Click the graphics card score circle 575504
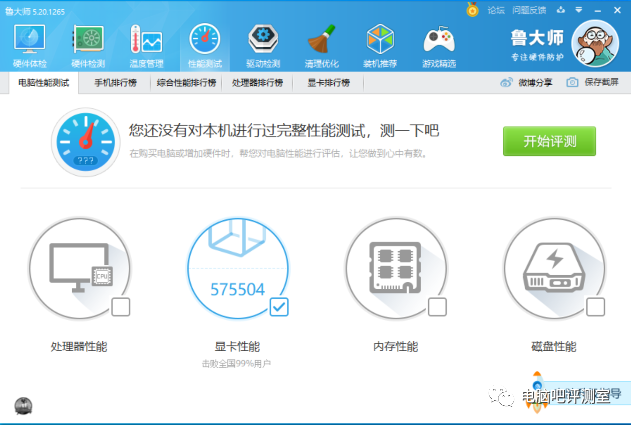This screenshot has height=425, width=631. pyautogui.click(x=238, y=268)
